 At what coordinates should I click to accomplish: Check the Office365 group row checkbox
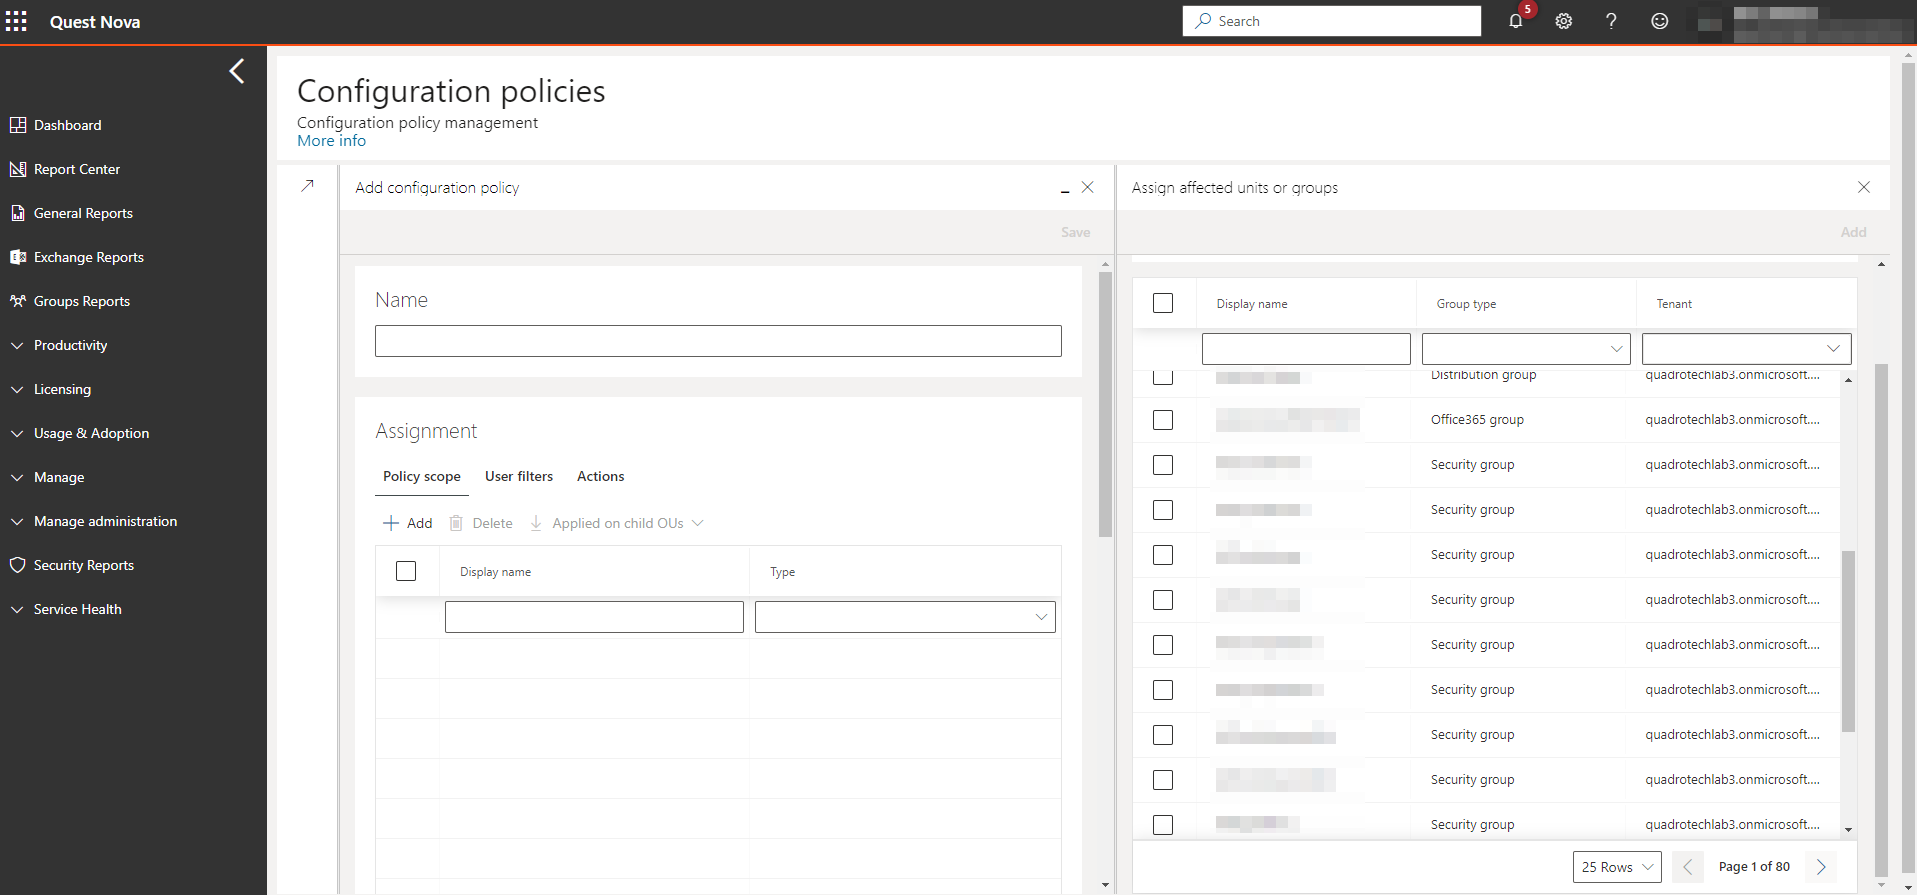[1163, 420]
